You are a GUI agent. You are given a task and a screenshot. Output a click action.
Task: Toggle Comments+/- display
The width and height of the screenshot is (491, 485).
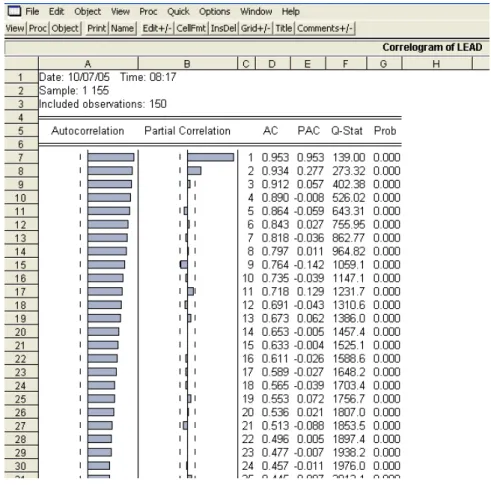325,28
